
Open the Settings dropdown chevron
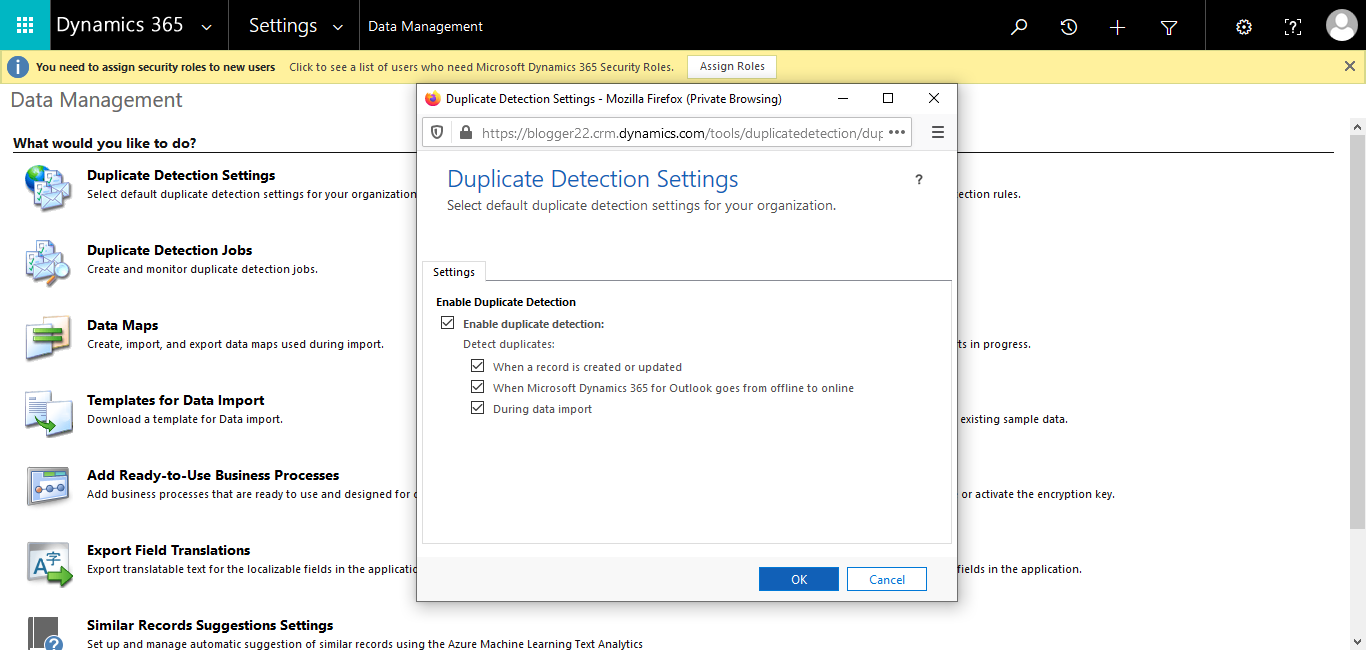click(337, 25)
